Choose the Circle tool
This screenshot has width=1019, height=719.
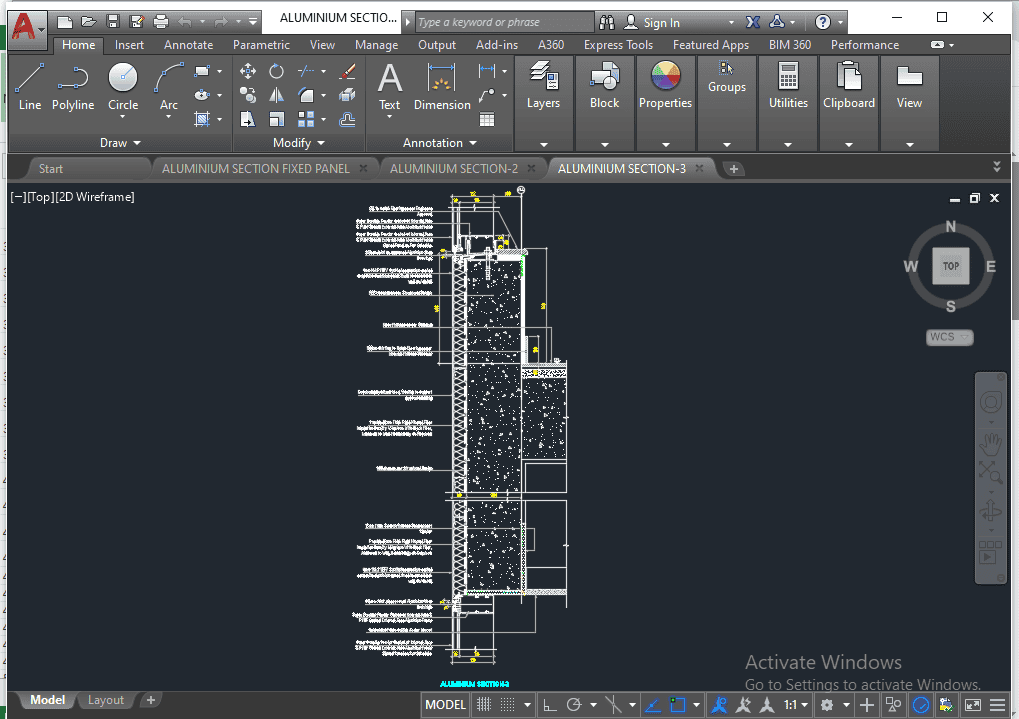pos(123,85)
